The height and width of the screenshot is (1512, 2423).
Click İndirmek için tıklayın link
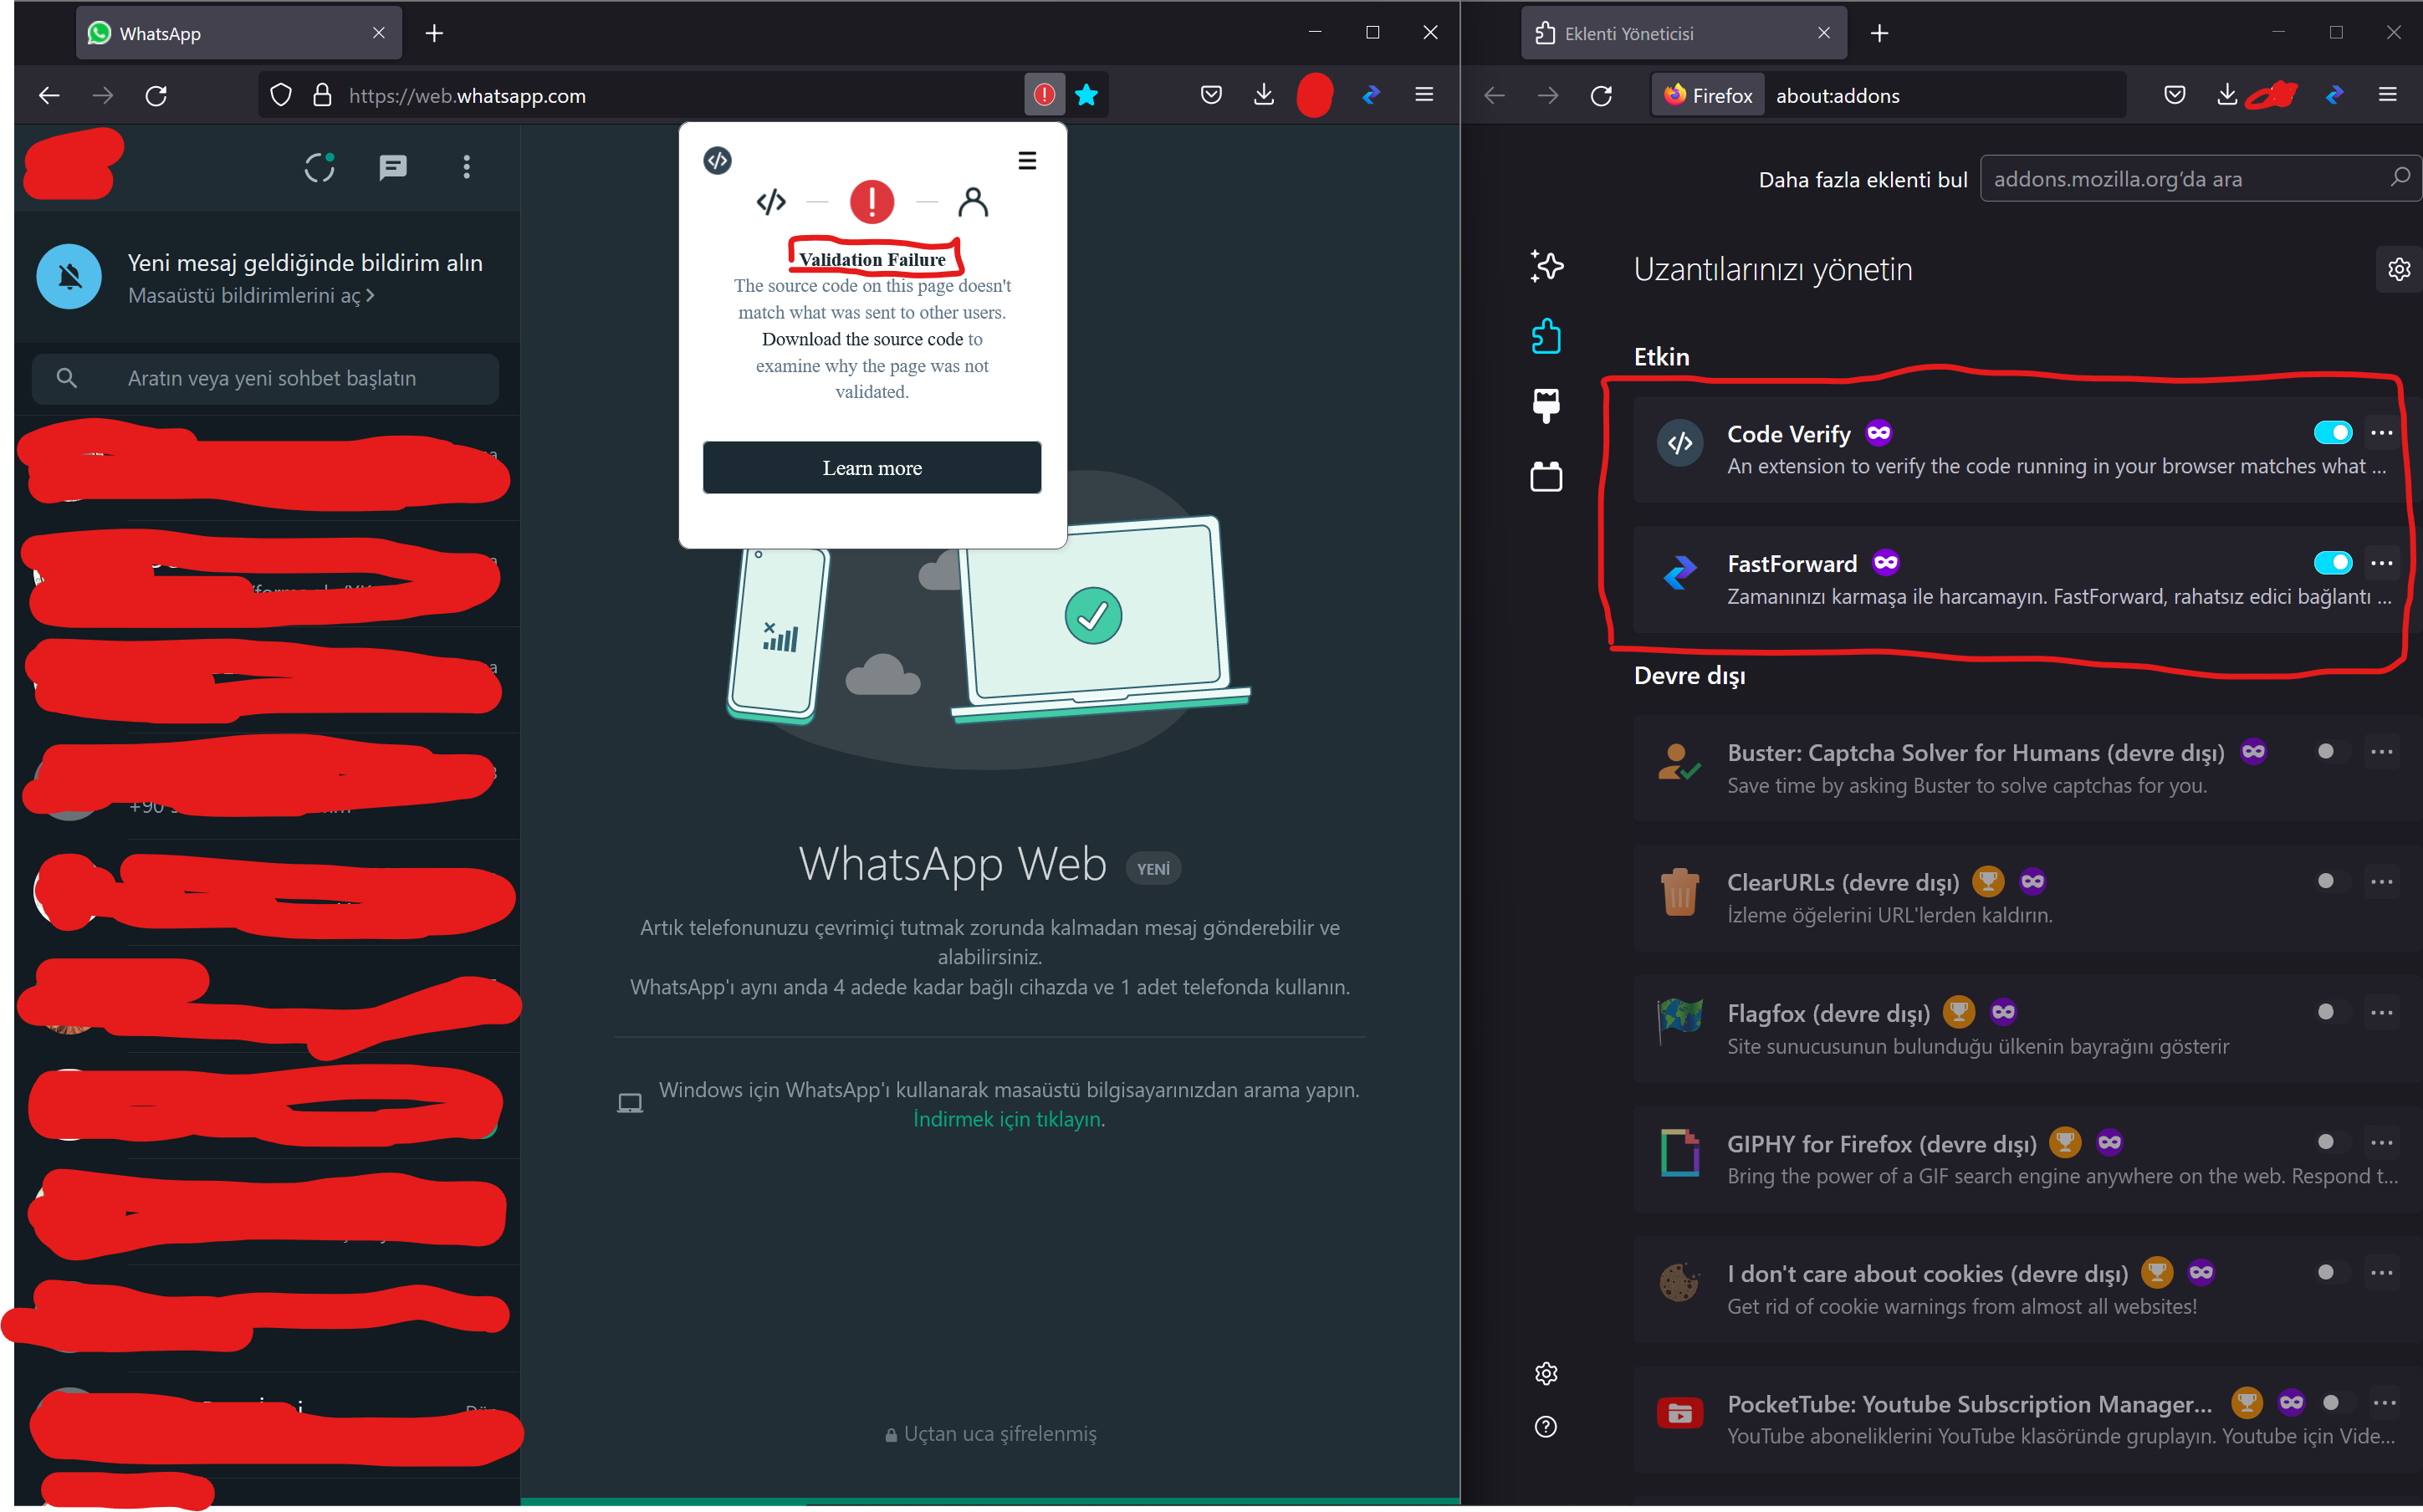coord(1006,1119)
